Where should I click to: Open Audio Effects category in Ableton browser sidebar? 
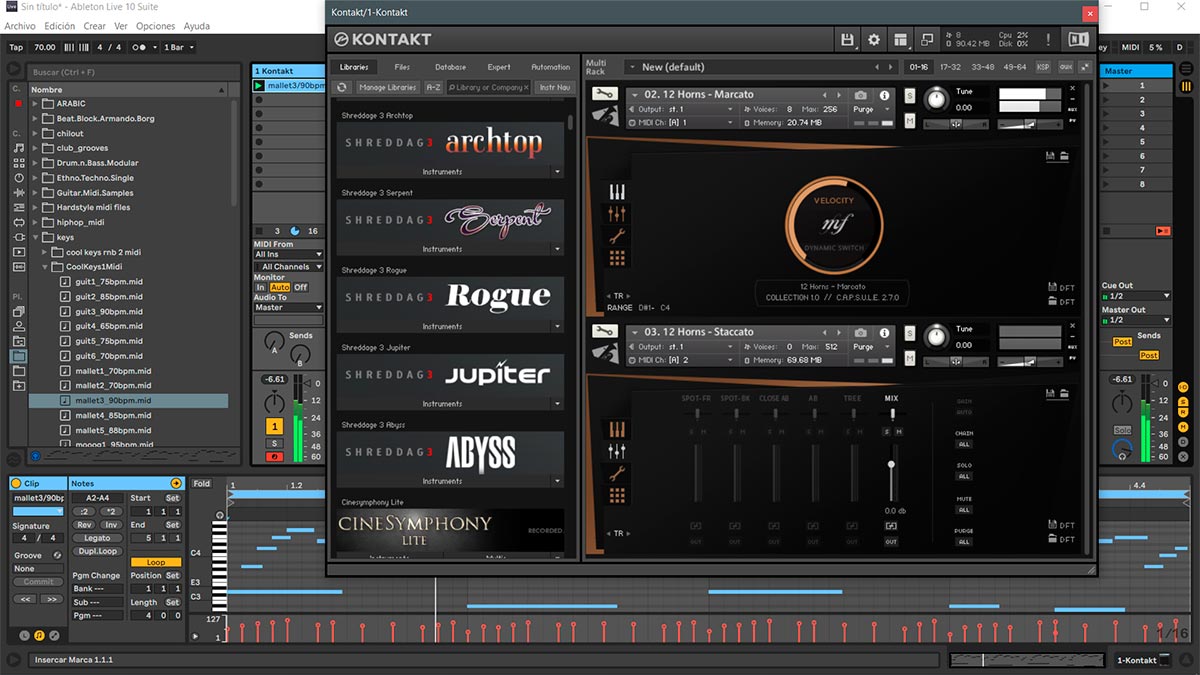pos(19,193)
